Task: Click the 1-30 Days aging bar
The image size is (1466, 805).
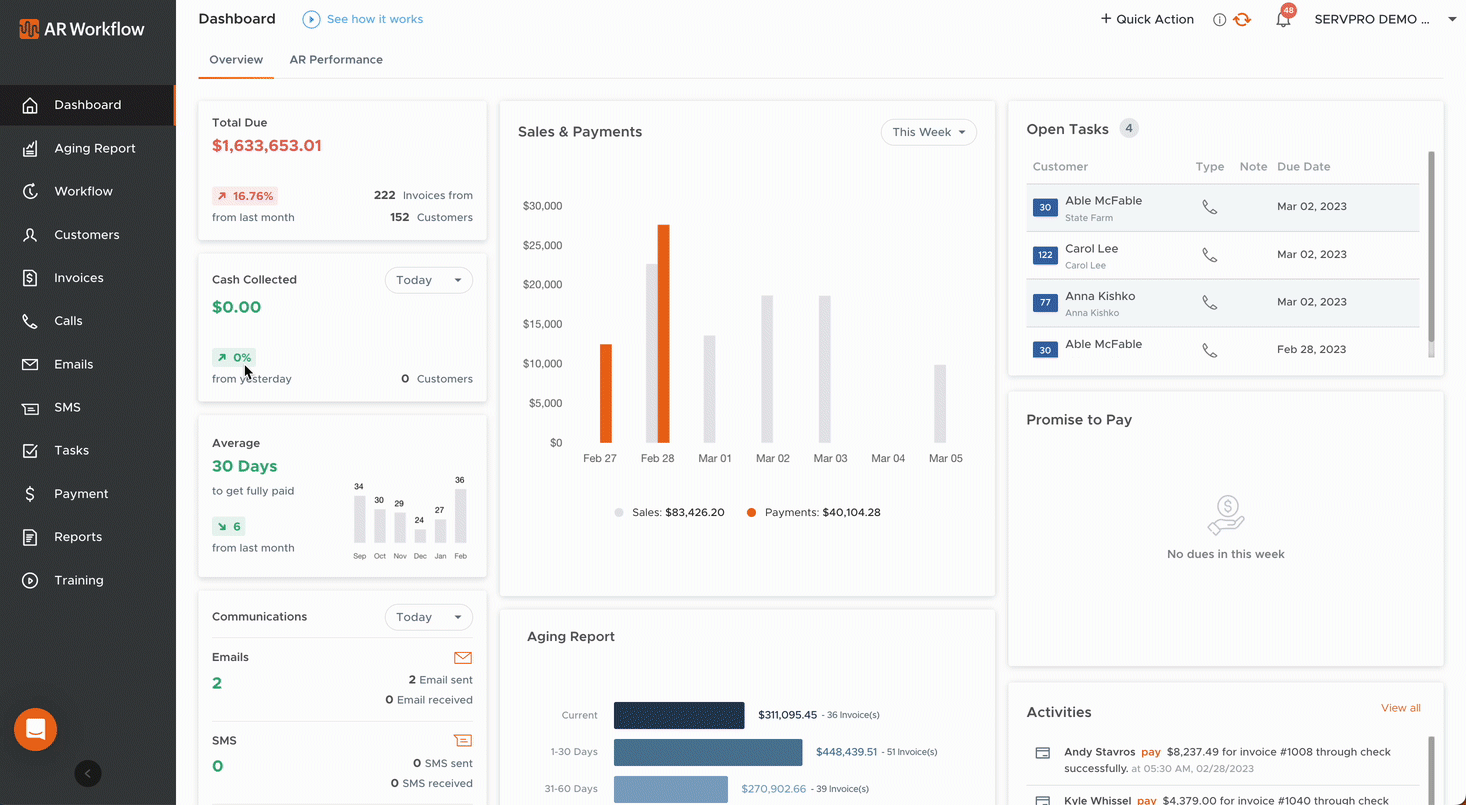Action: pos(708,752)
